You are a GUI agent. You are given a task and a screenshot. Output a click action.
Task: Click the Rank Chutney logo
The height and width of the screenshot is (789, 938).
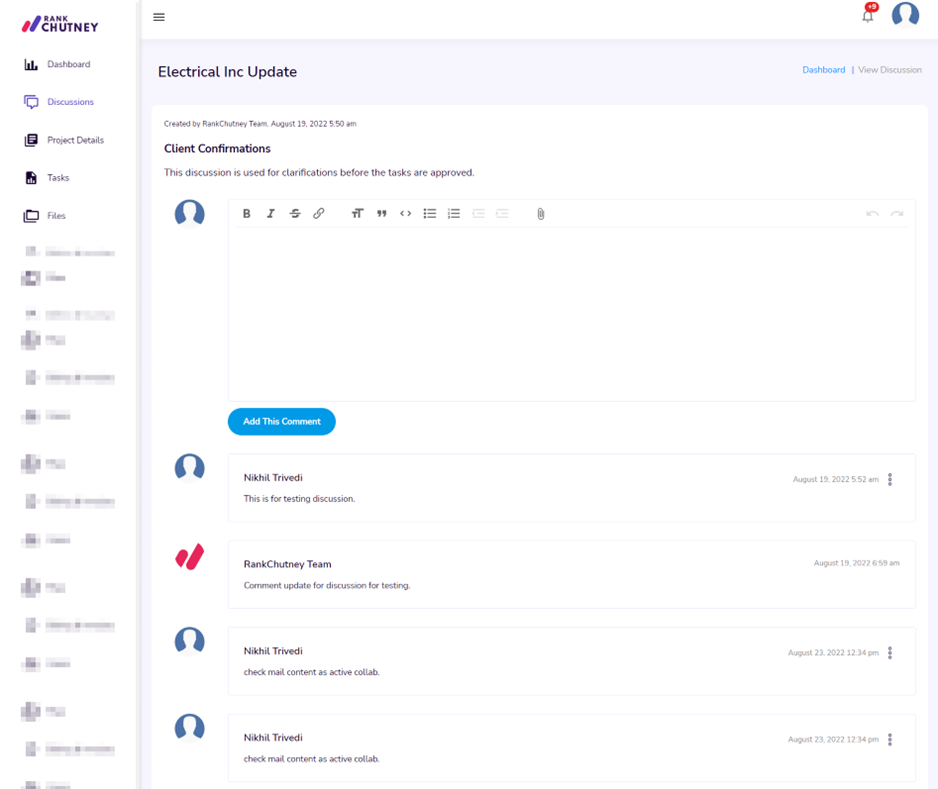[60, 24]
